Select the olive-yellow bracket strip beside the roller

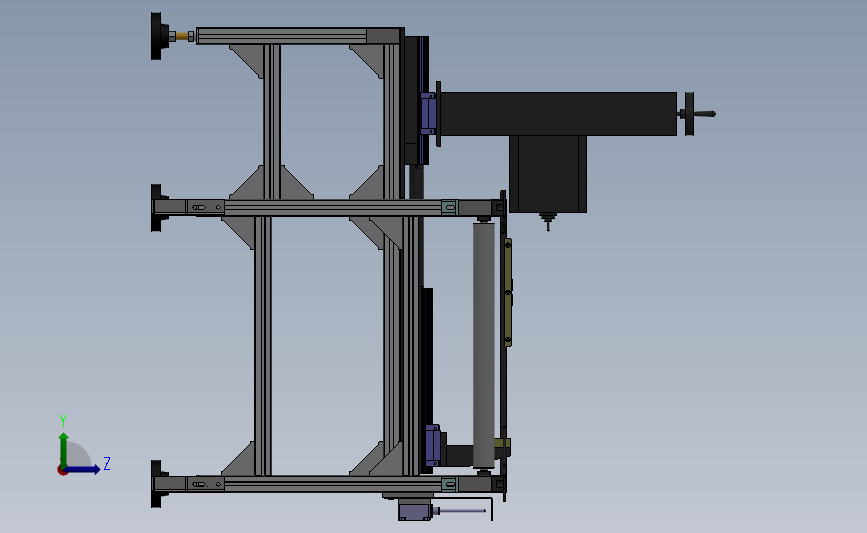coord(508,292)
